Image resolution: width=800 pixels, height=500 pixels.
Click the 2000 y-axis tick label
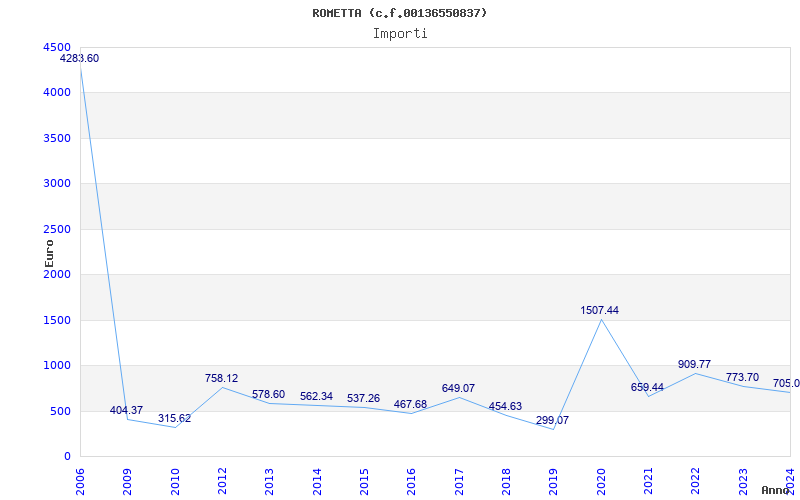tap(57, 274)
